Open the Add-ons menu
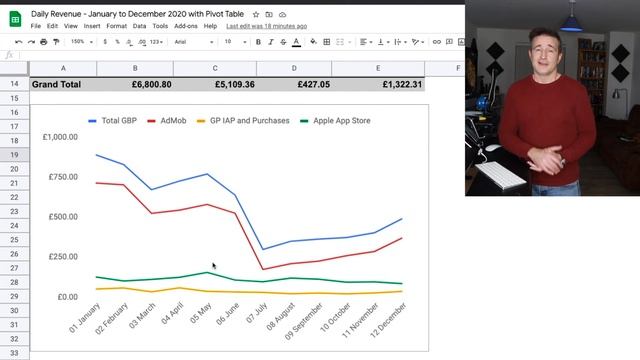The height and width of the screenshot is (360, 640). [x=186, y=26]
